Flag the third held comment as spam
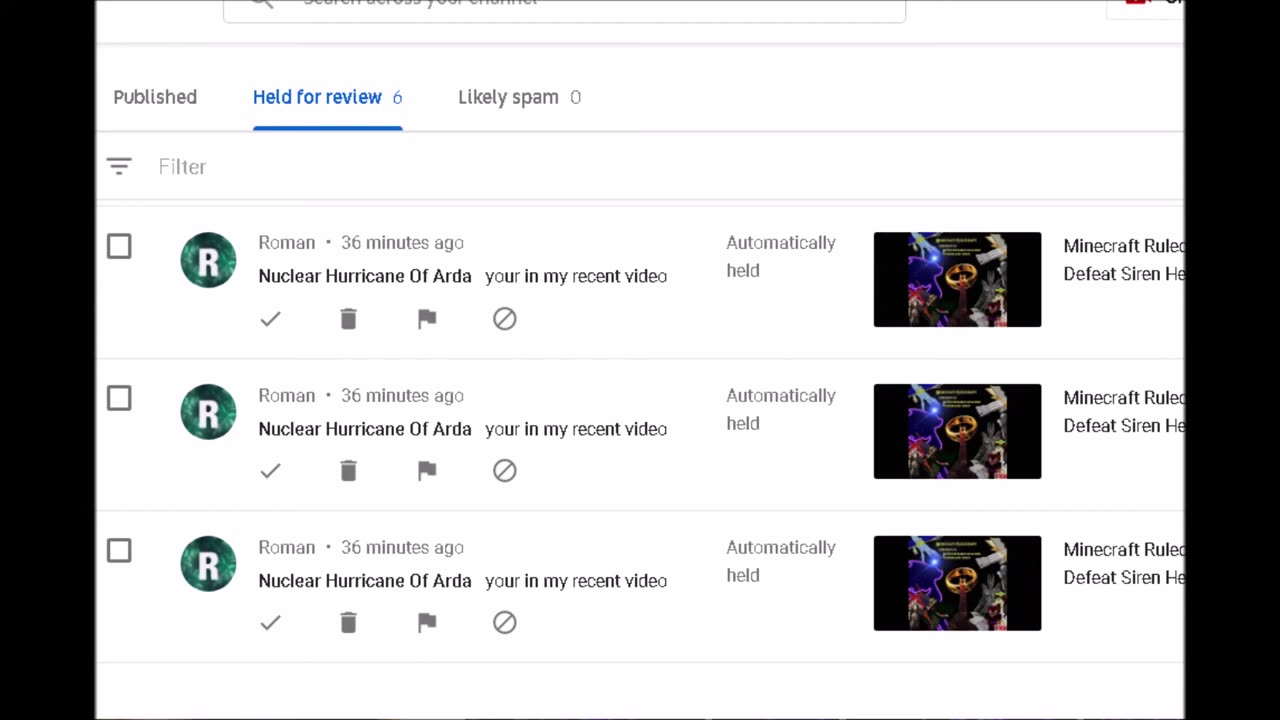The image size is (1280, 720). point(427,623)
